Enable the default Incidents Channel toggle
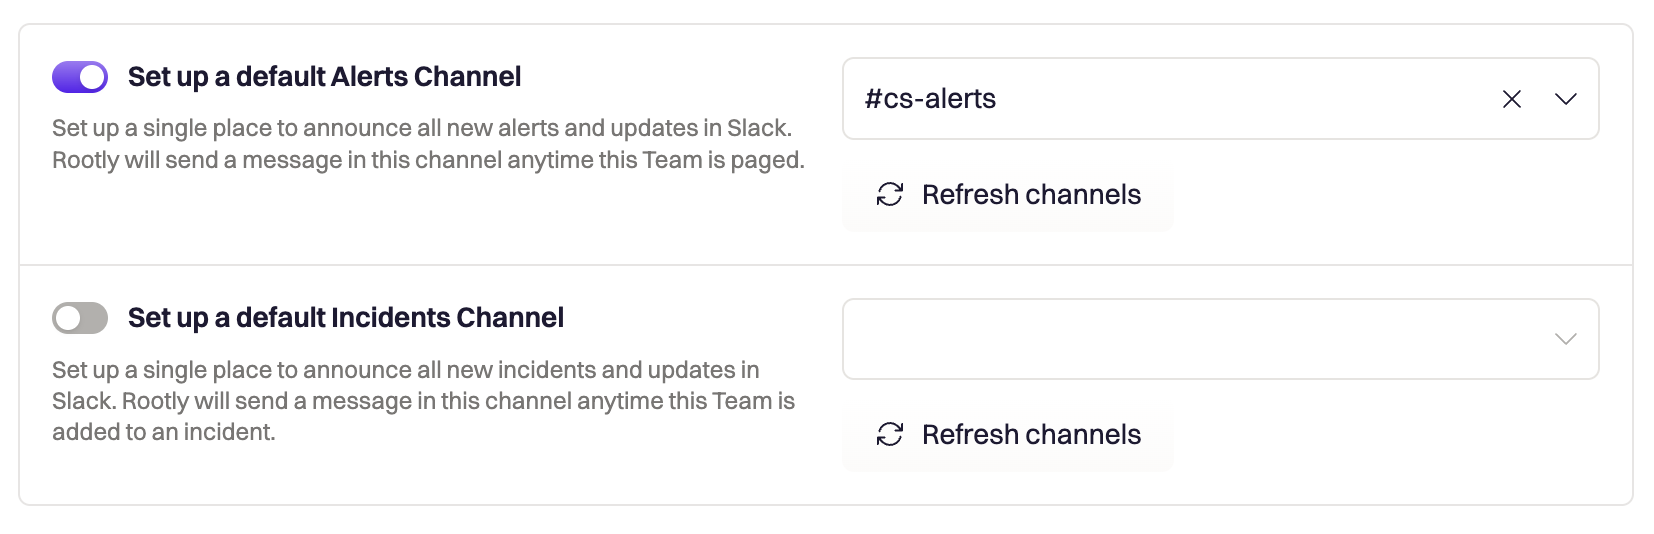 coord(80,318)
